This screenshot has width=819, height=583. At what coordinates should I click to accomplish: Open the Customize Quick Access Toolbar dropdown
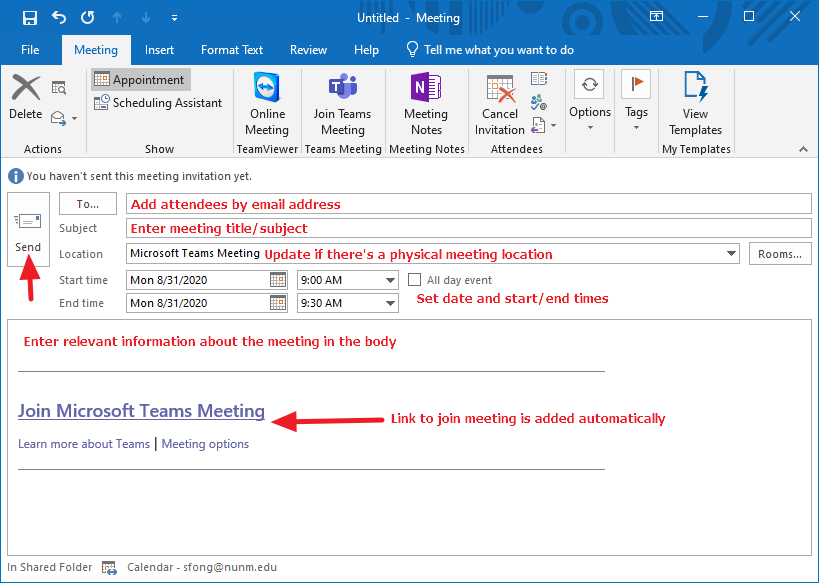(174, 18)
